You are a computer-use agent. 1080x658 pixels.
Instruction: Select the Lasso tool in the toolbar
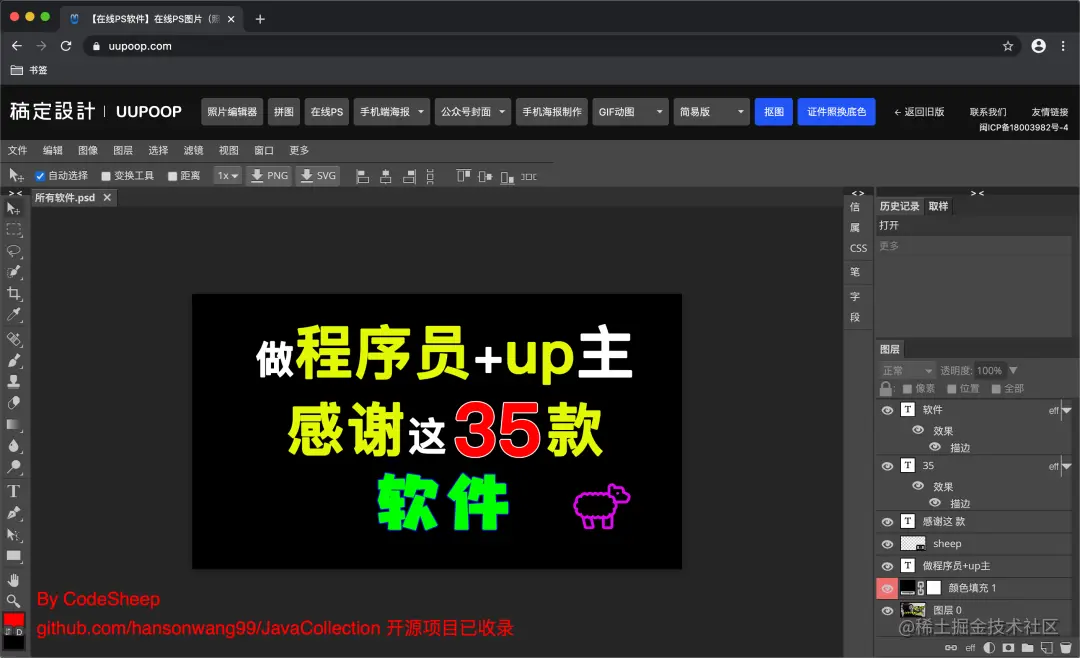pos(14,251)
